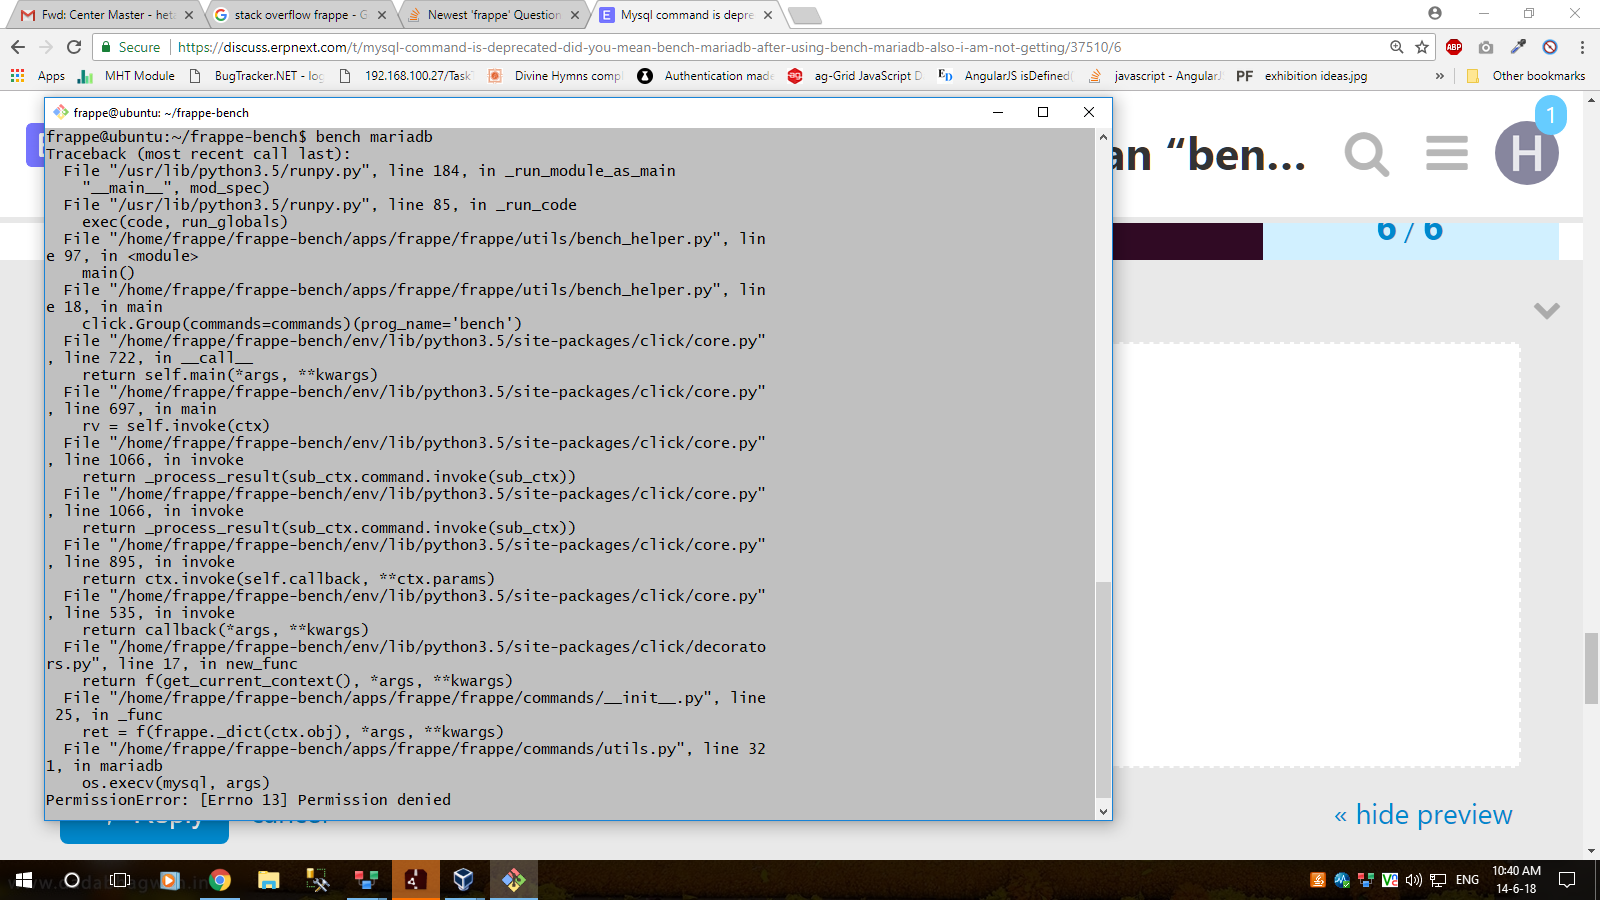
Task: Click the hide preview link
Action: click(x=1423, y=815)
